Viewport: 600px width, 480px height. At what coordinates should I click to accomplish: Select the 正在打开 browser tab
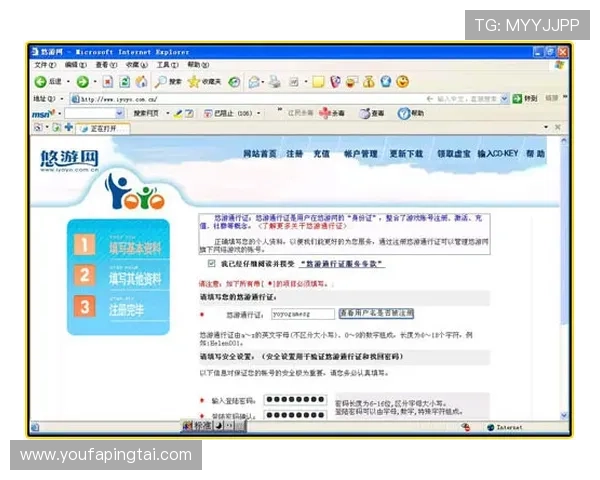pos(103,129)
